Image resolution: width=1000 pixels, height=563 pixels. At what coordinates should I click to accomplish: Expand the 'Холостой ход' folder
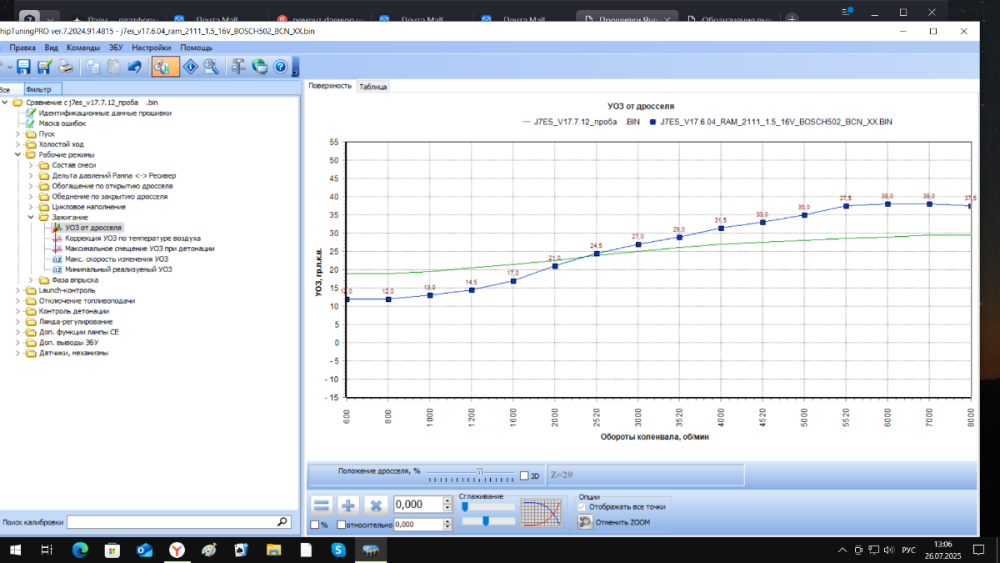[19, 144]
